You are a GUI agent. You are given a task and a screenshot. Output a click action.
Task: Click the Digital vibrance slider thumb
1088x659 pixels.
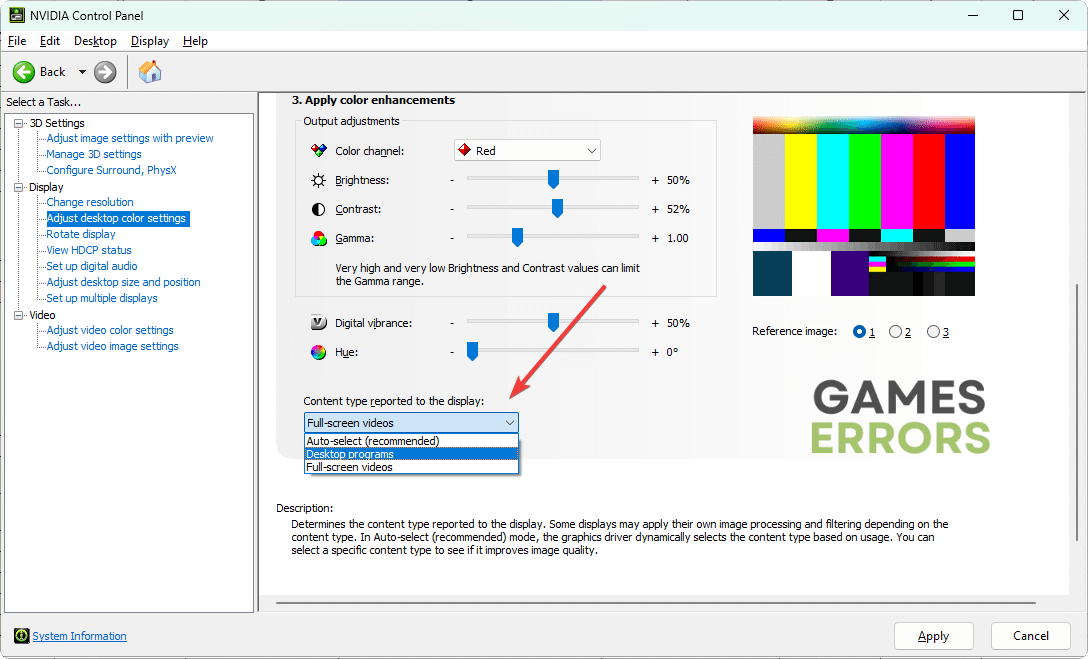[553, 322]
